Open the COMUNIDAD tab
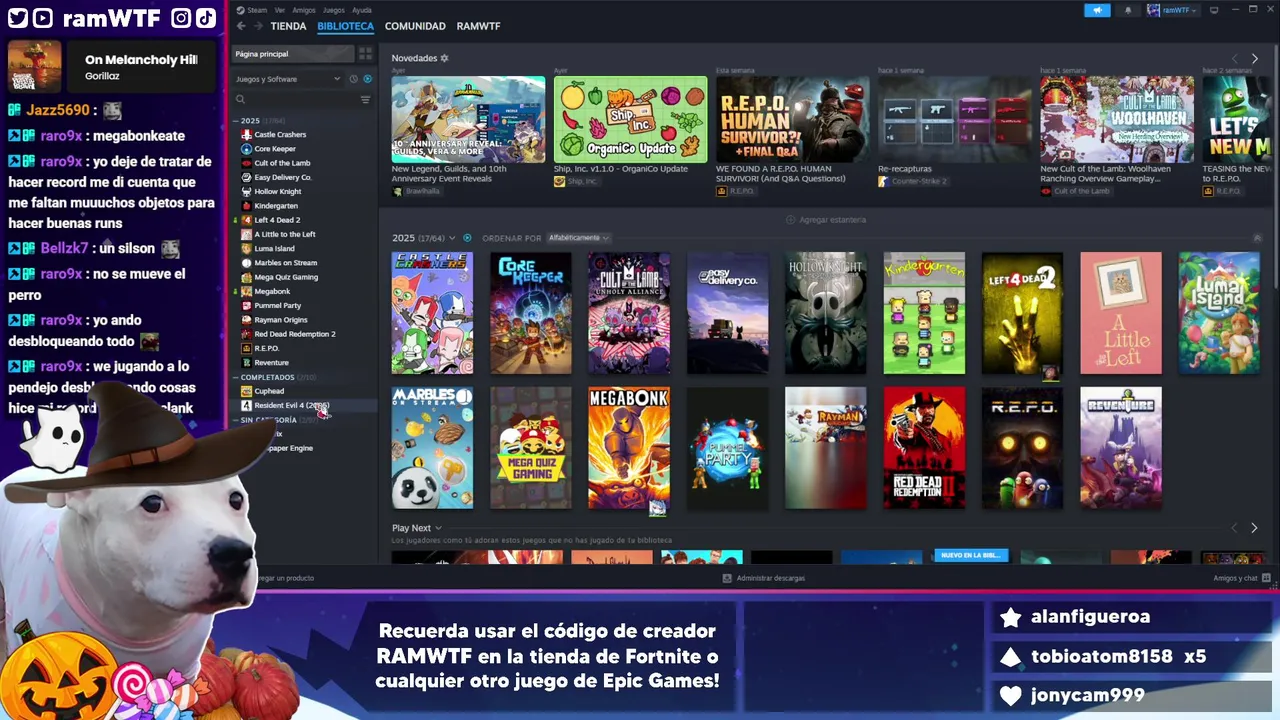This screenshot has width=1280, height=720. pos(415,26)
